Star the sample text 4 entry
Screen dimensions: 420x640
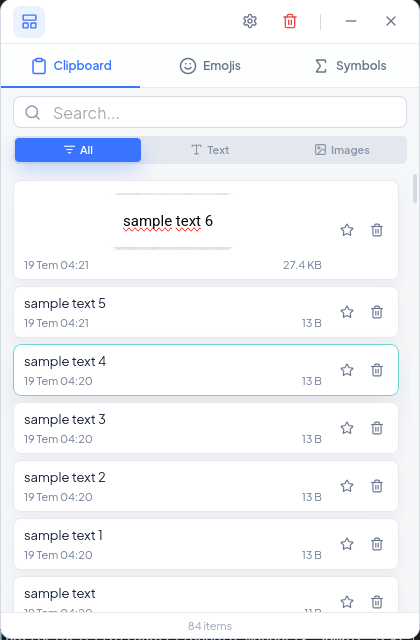coord(347,370)
